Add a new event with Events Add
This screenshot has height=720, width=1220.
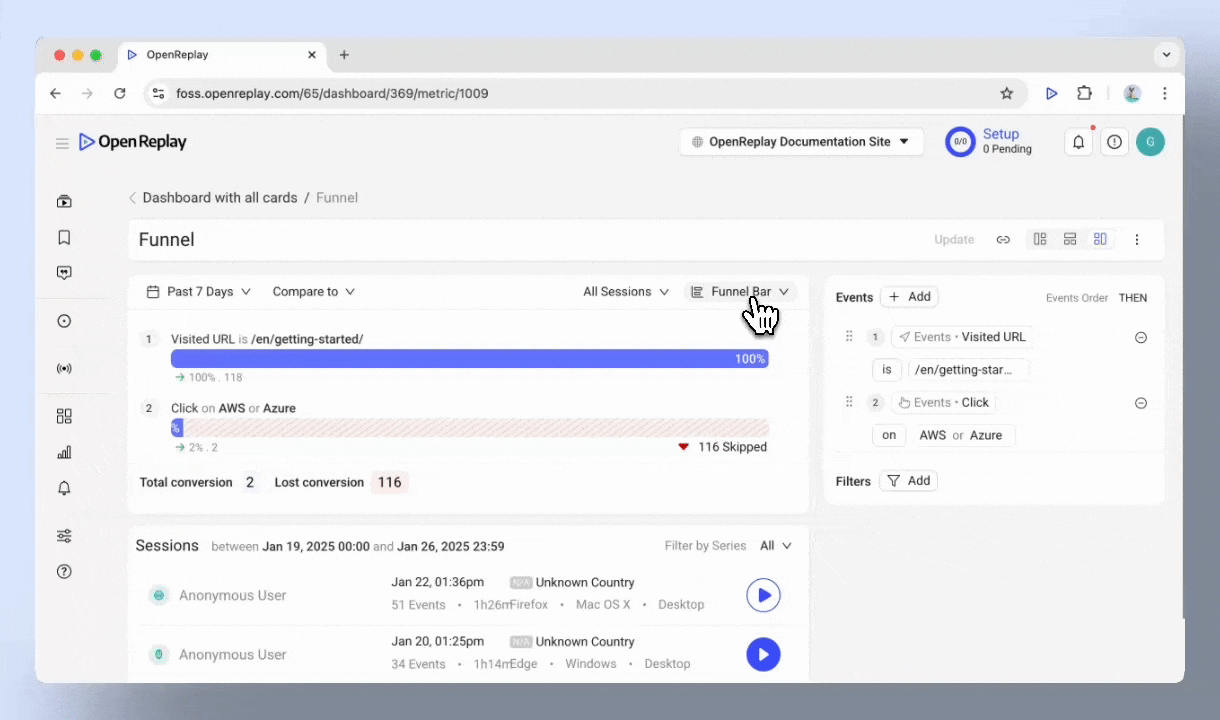909,297
